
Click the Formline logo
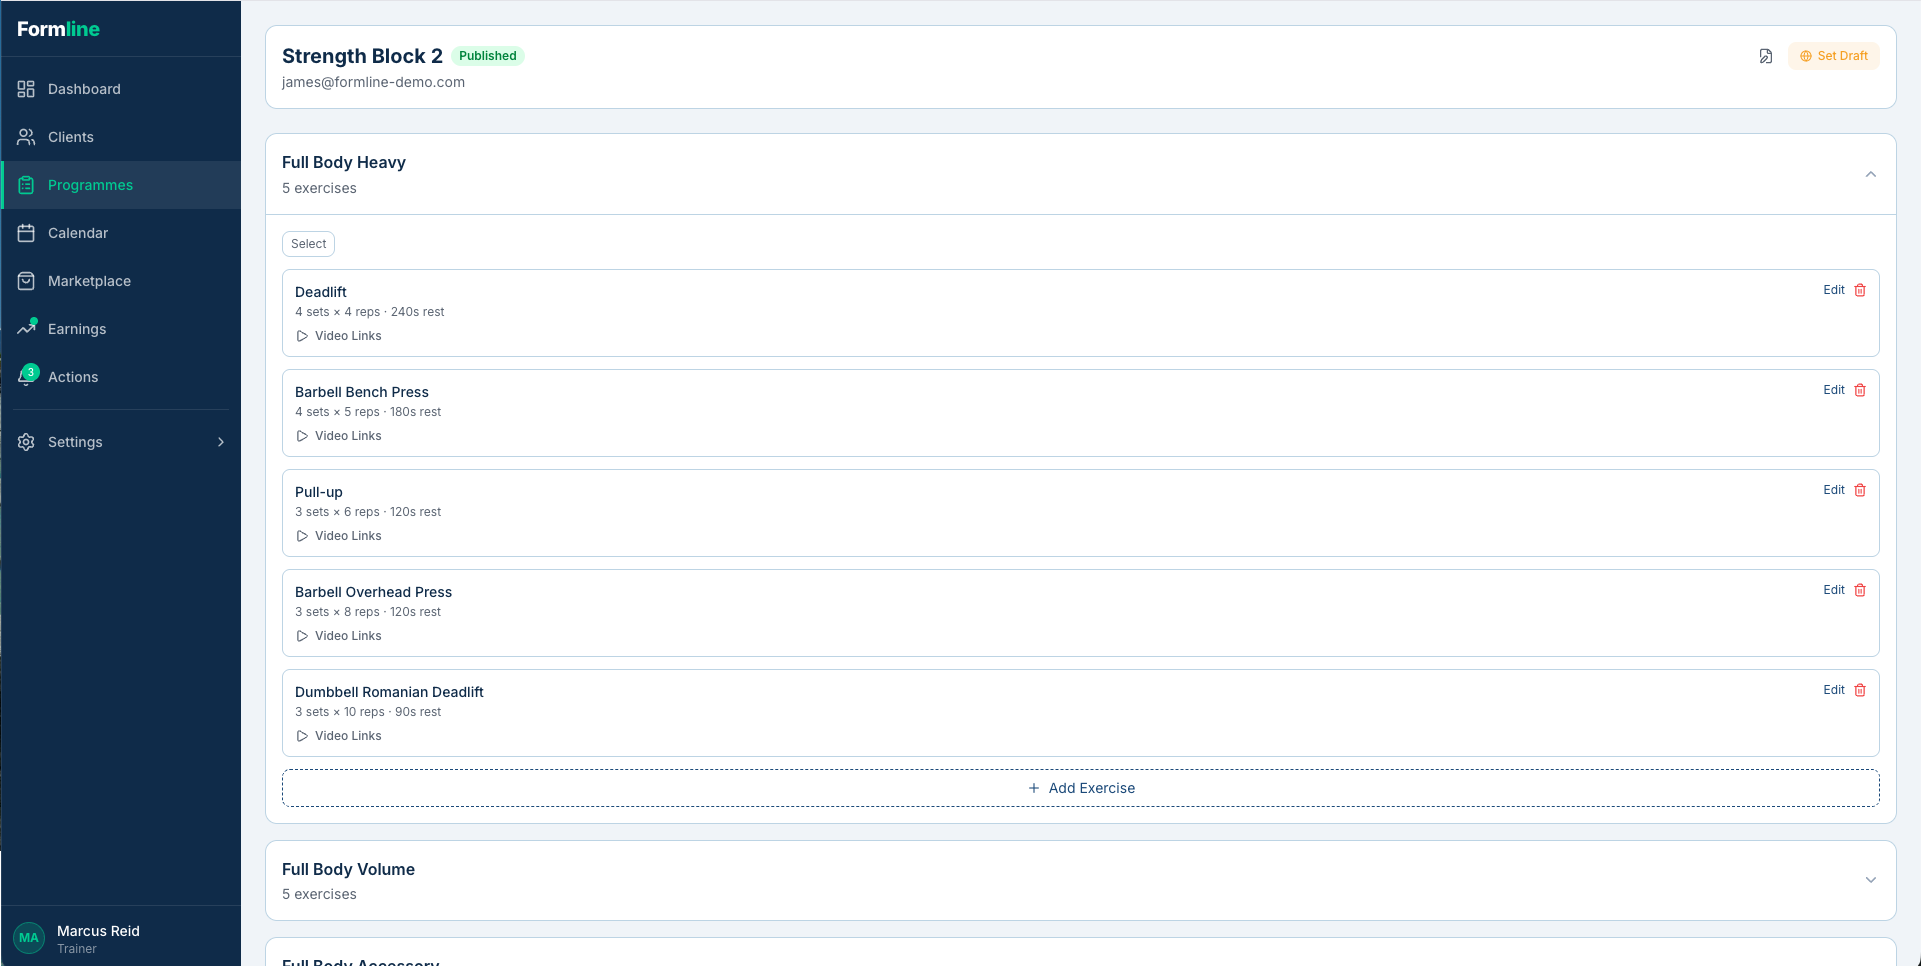(x=58, y=29)
